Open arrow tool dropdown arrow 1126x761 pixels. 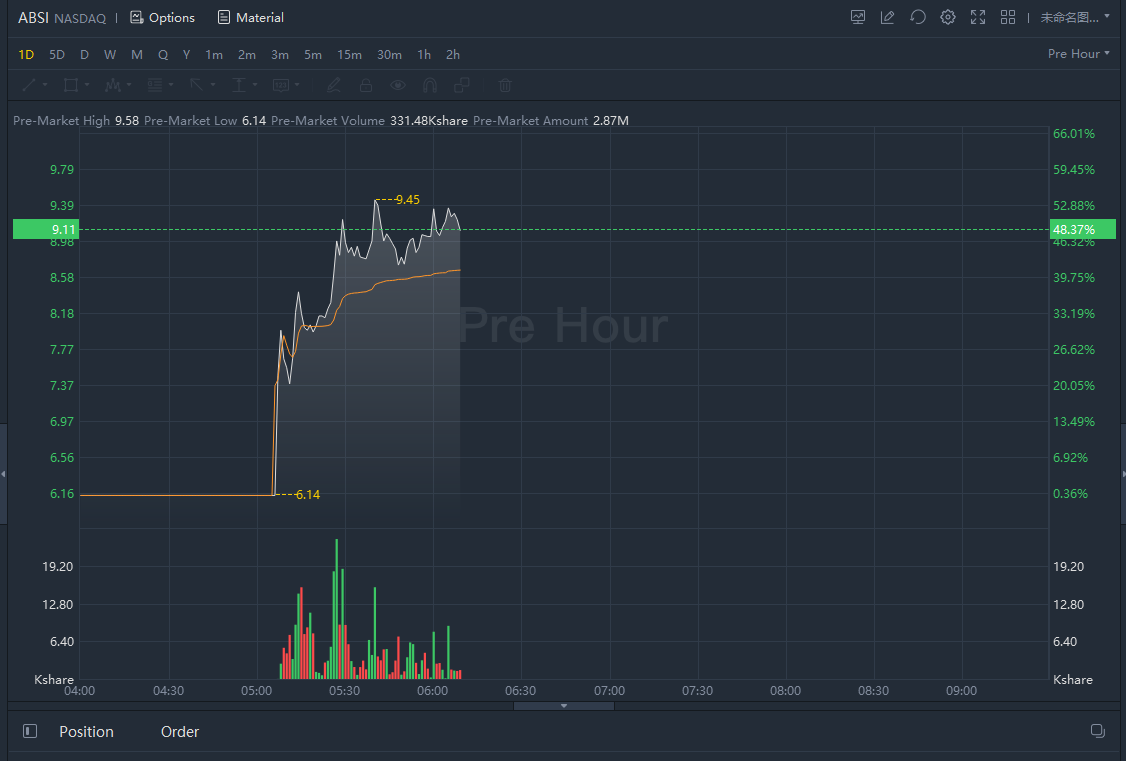coord(213,85)
